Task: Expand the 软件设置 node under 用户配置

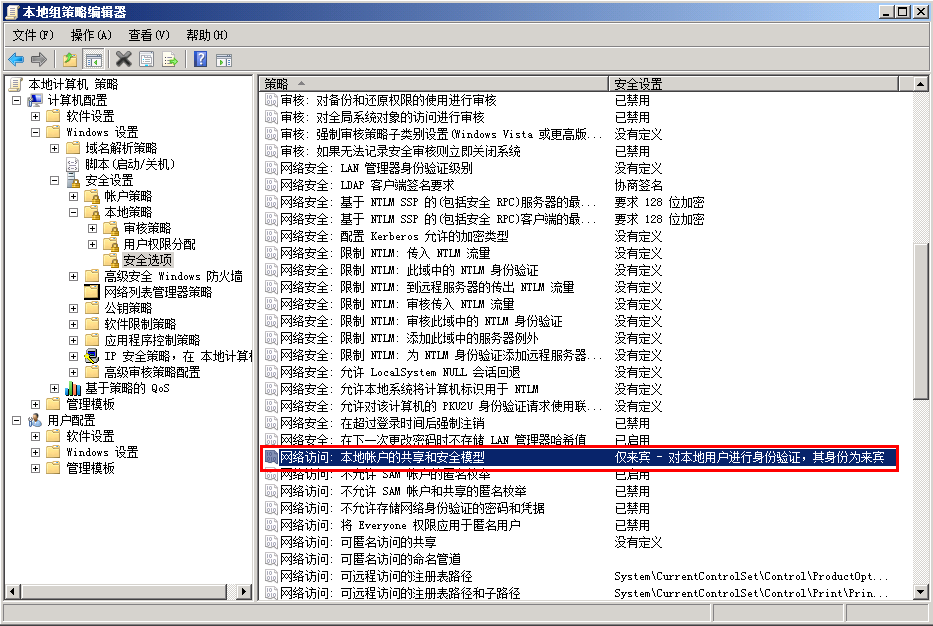Action: click(x=36, y=436)
